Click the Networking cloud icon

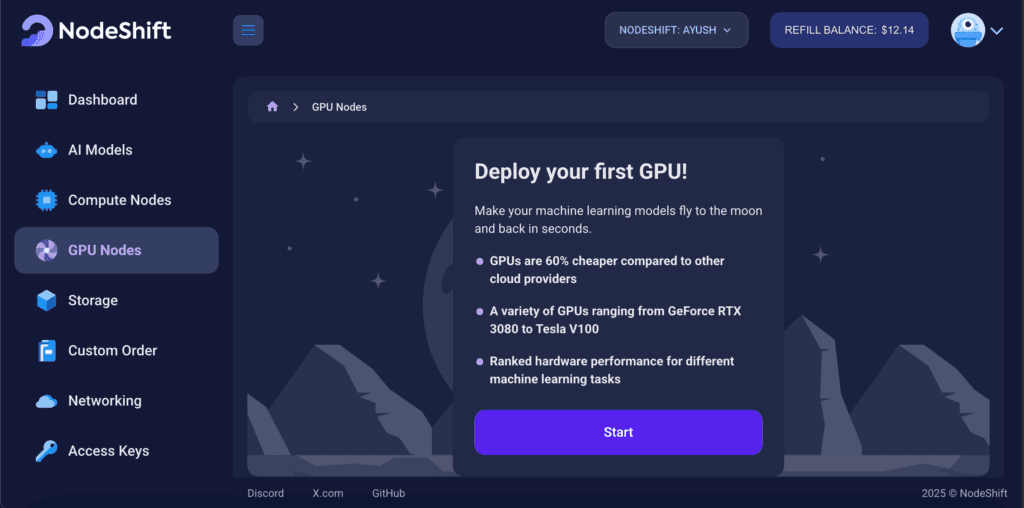(x=46, y=401)
